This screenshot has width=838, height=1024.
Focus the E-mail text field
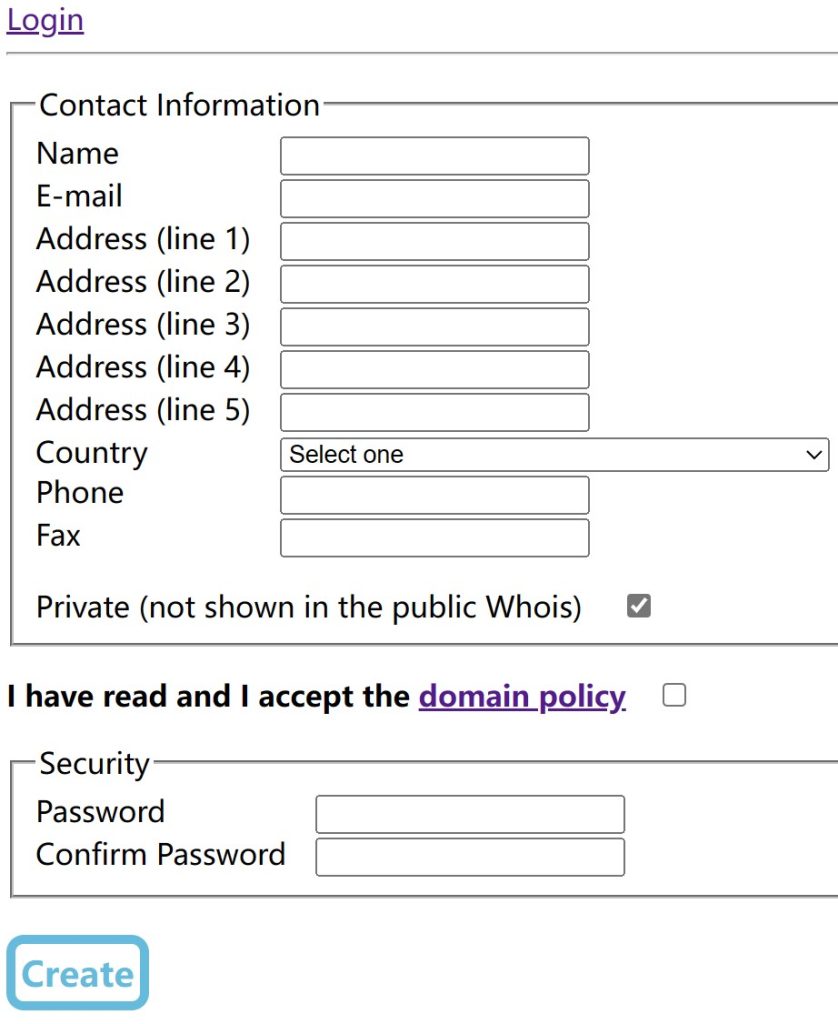[434, 198]
